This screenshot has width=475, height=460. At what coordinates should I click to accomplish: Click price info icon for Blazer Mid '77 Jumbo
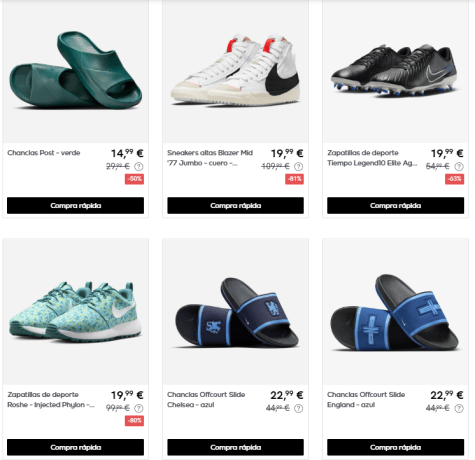tap(299, 166)
